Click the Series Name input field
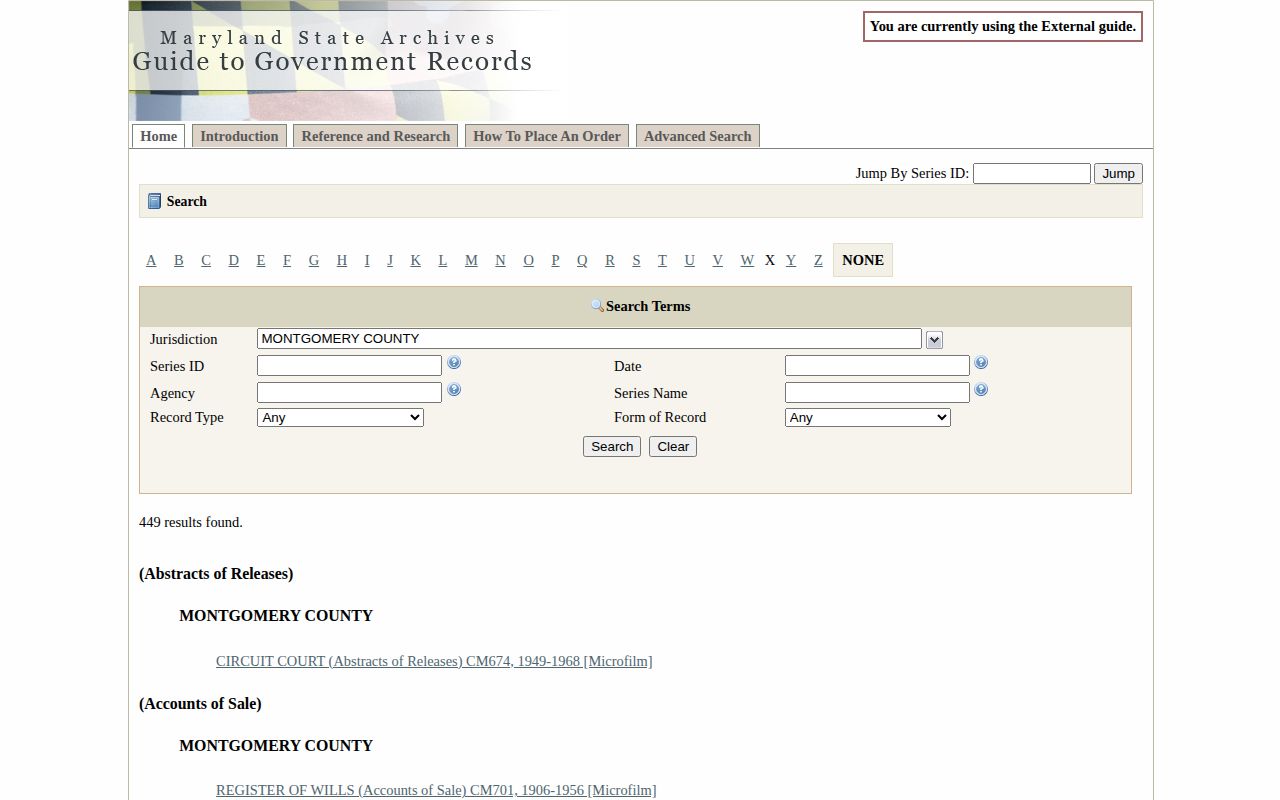The height and width of the screenshot is (800, 1280). (x=877, y=393)
